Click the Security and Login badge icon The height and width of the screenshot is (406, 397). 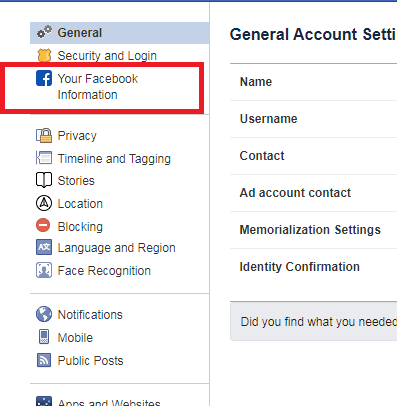[44, 55]
